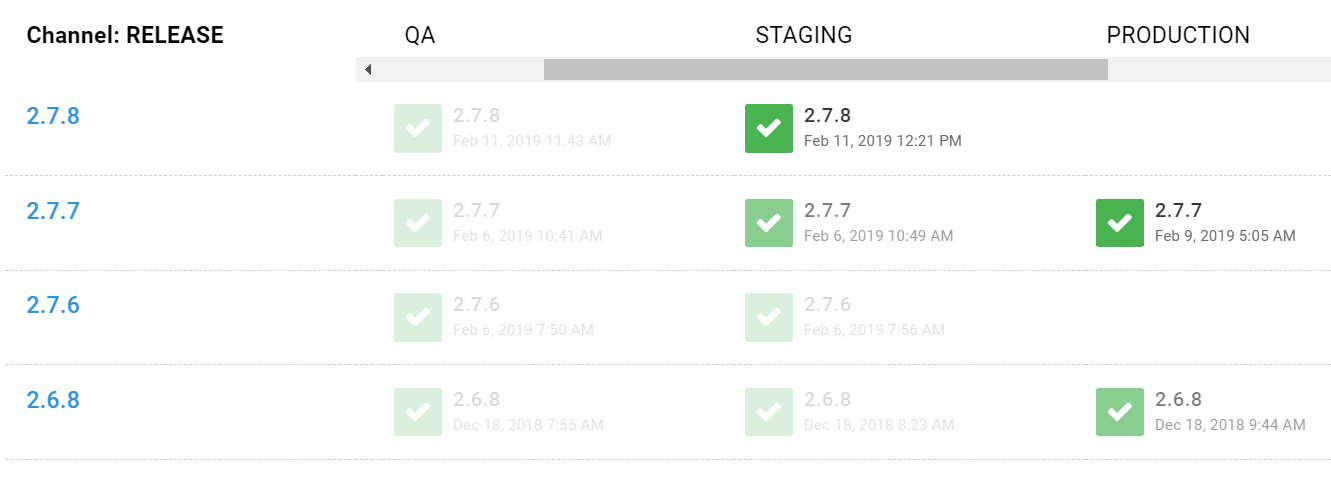Click the 2.7.6 QA success checkmark icon
This screenshot has width=1331, height=489.
pyautogui.click(x=418, y=317)
